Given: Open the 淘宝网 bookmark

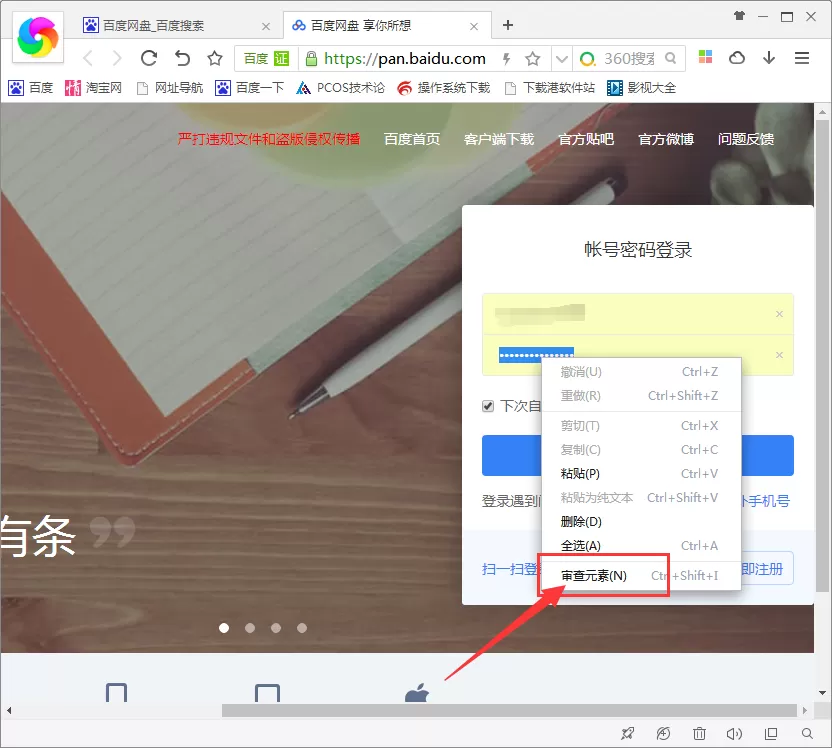Looking at the screenshot, I should tap(93, 88).
